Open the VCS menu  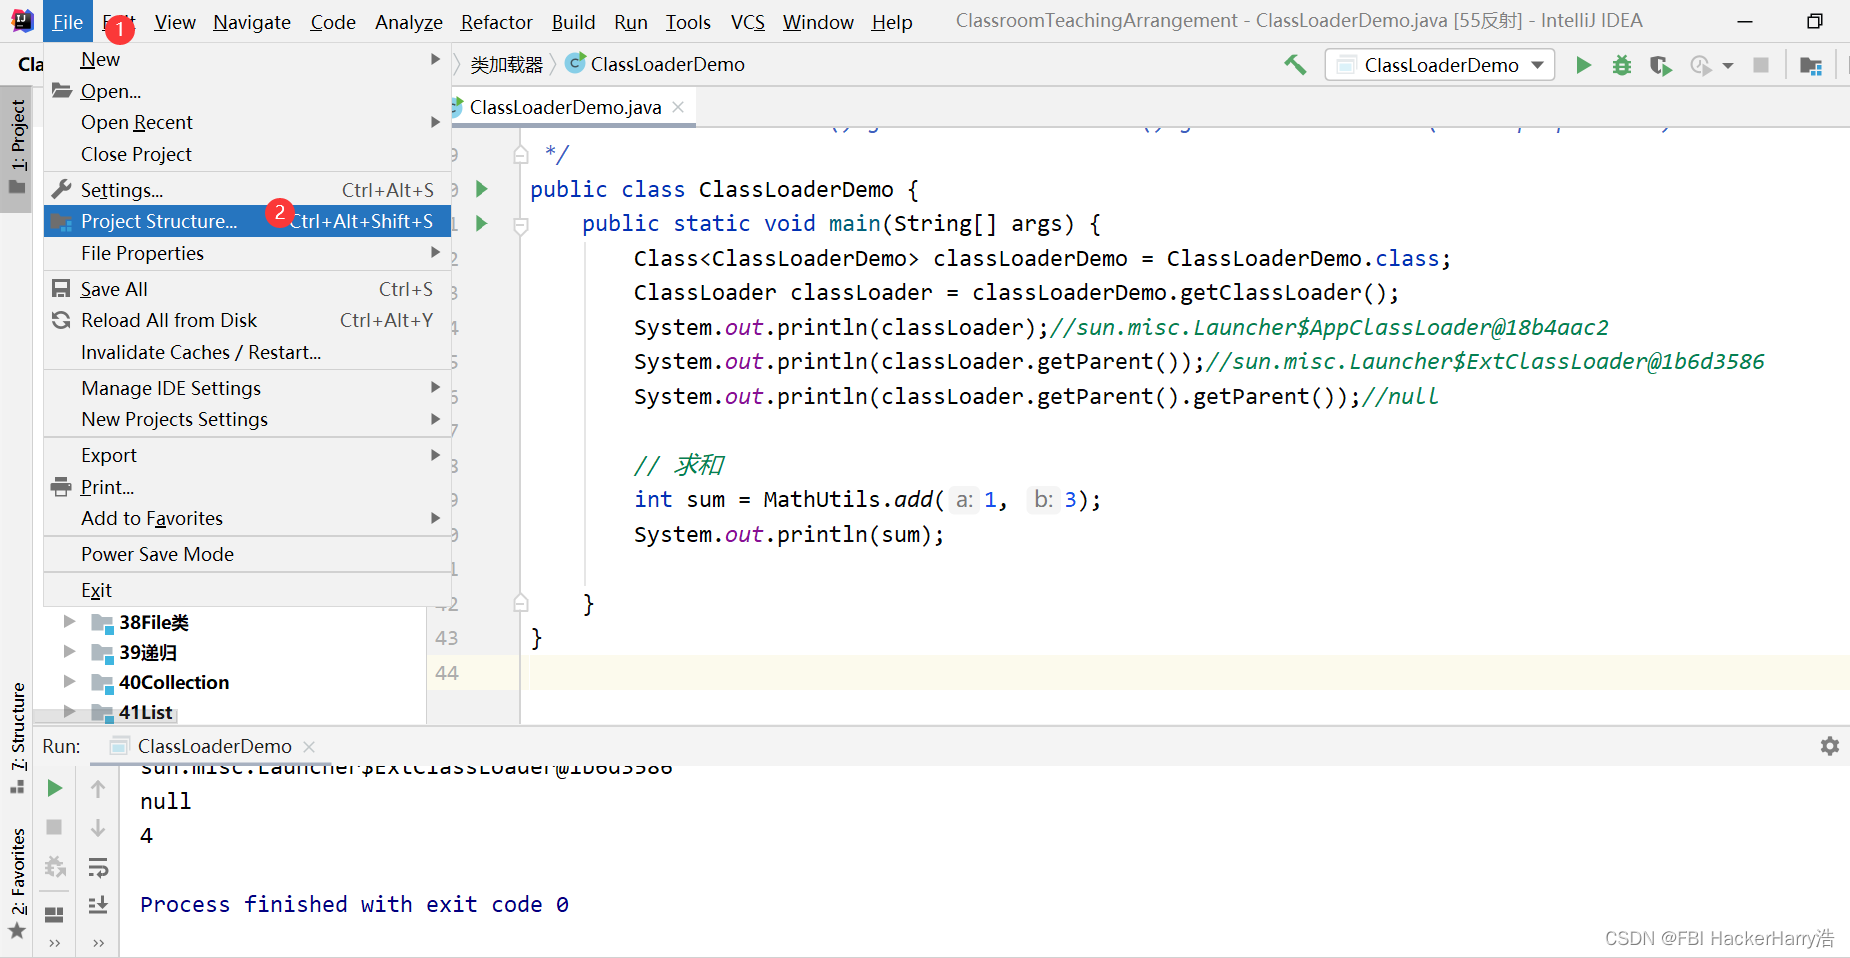747,22
